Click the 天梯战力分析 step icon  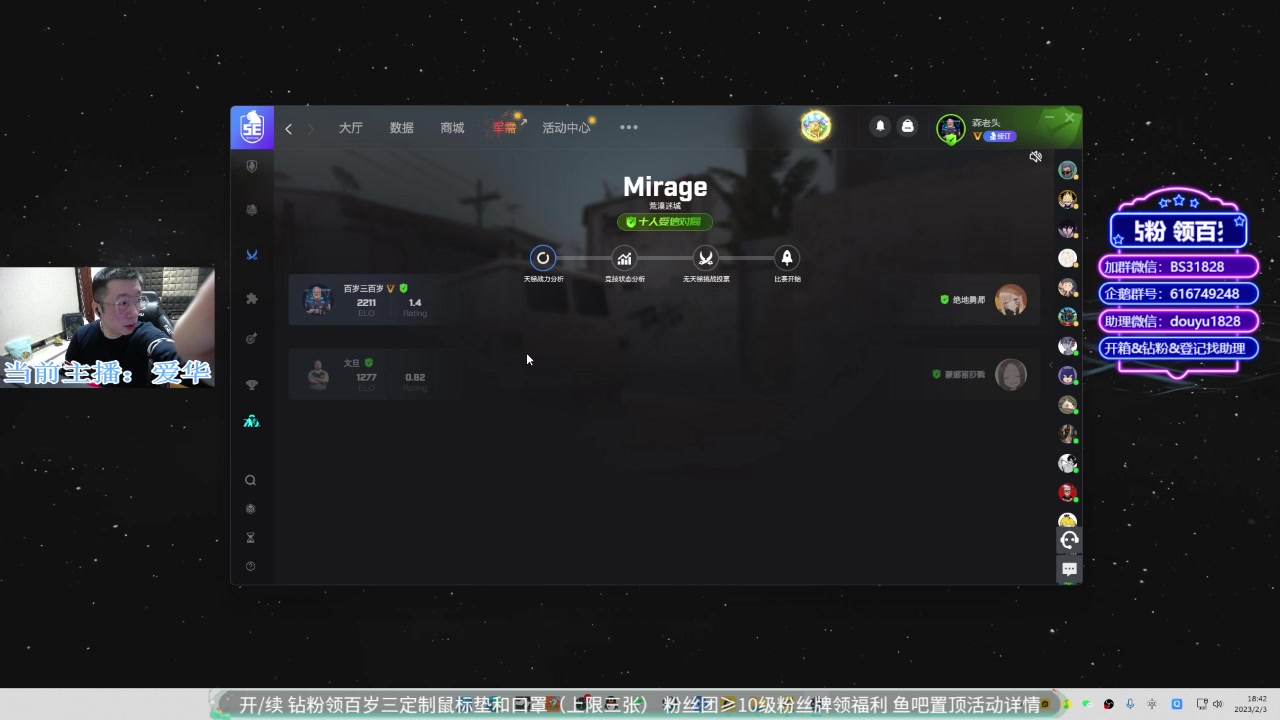click(543, 258)
